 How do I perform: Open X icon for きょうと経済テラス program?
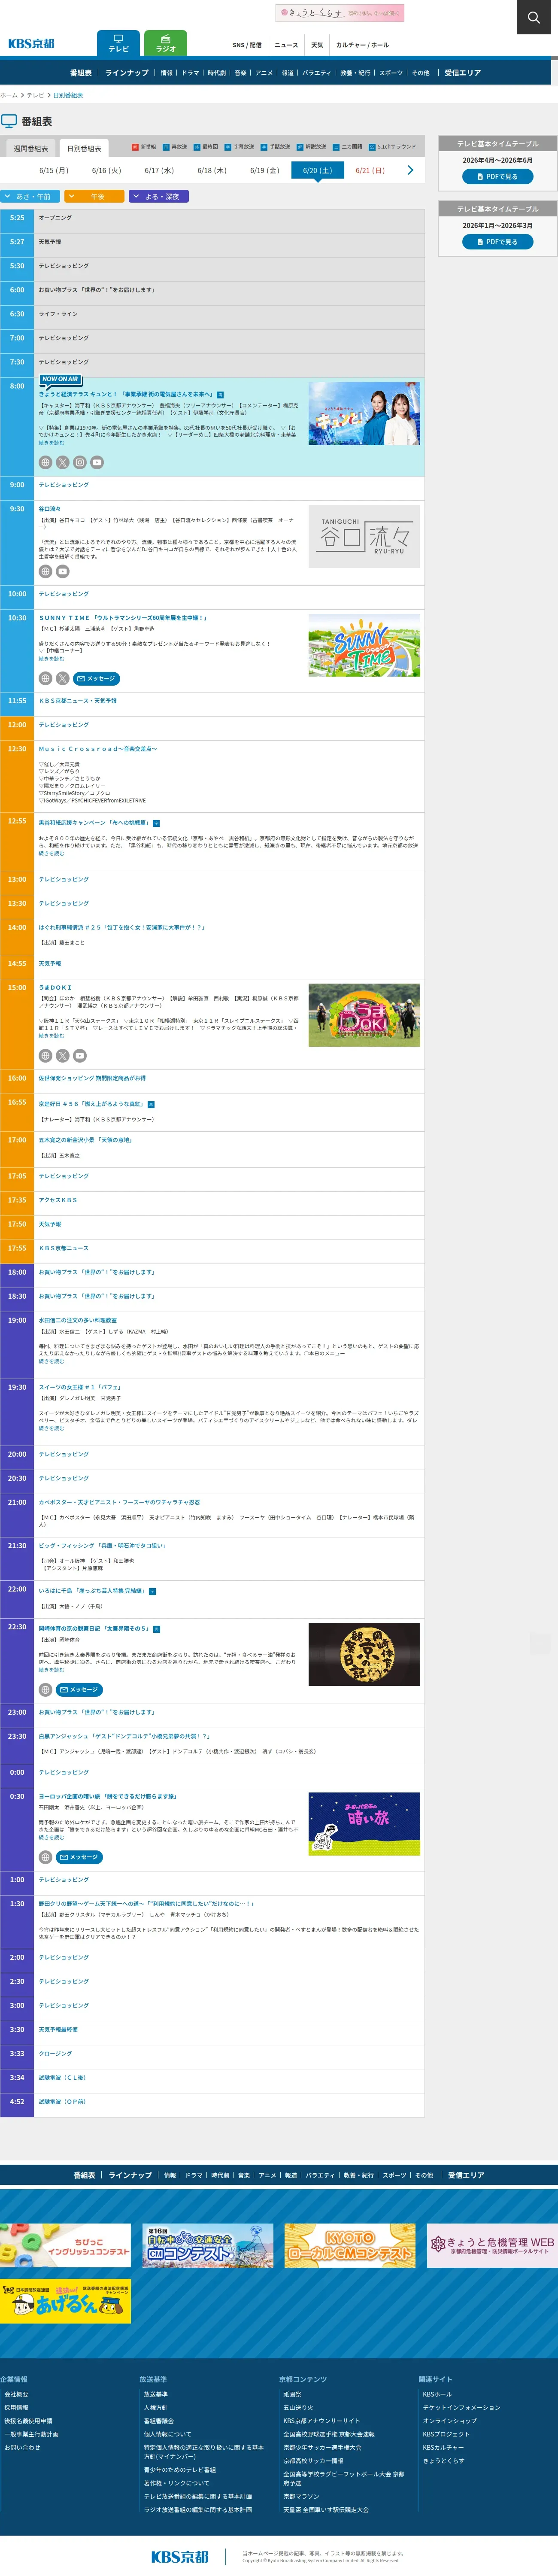62,462
